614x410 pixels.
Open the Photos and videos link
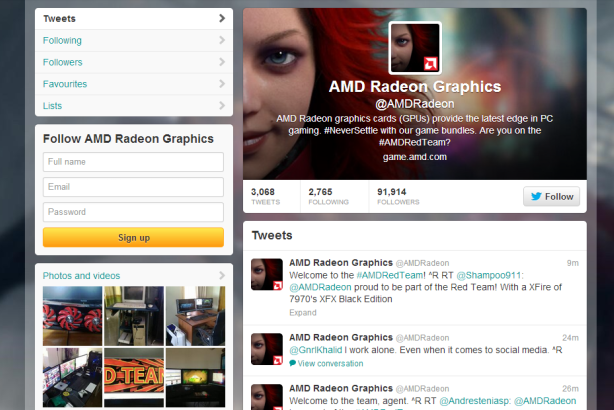click(x=81, y=276)
